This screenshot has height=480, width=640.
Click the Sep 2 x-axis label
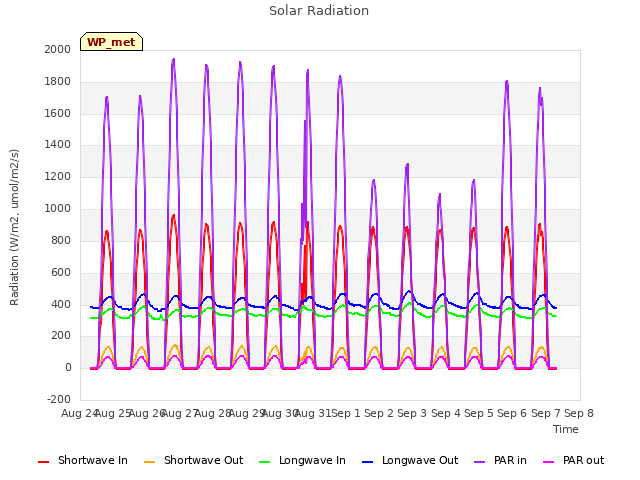click(379, 413)
